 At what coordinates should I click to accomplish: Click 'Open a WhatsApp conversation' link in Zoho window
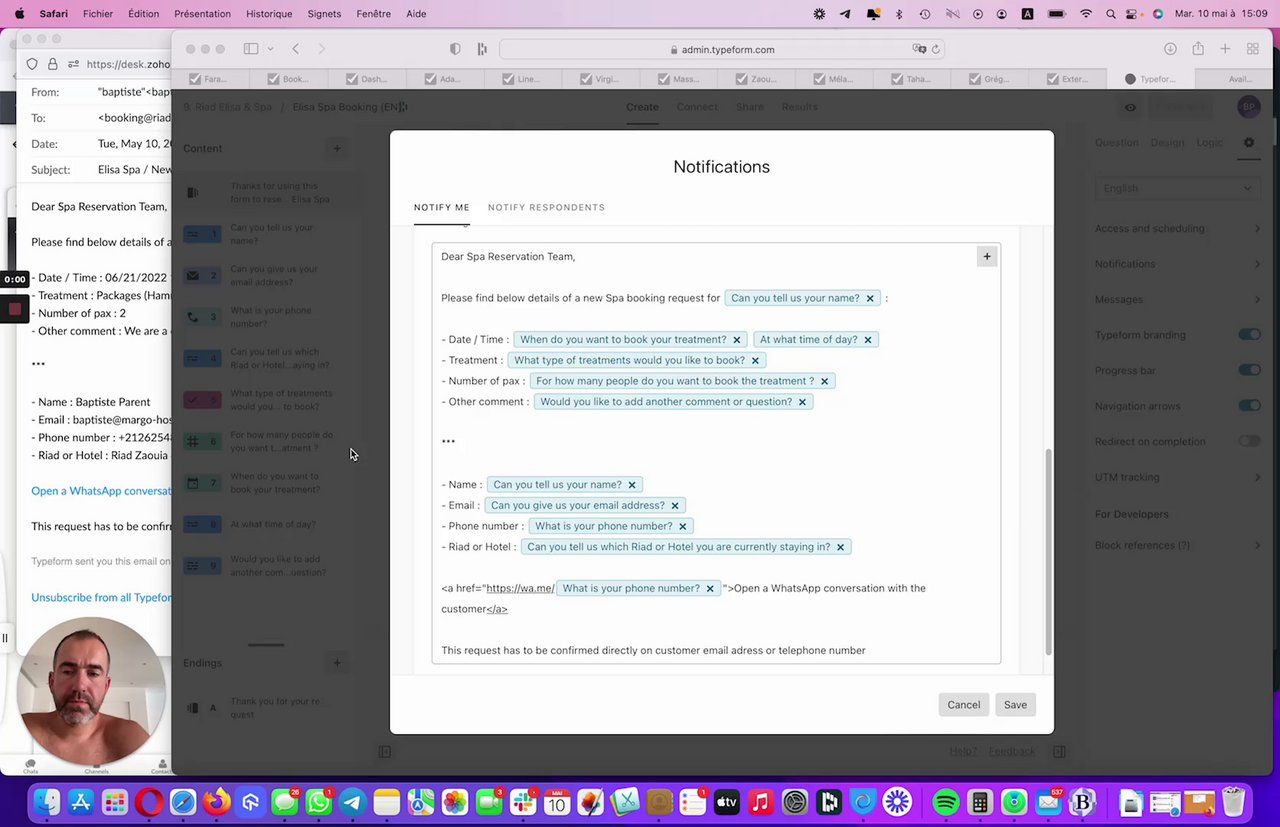coord(101,491)
